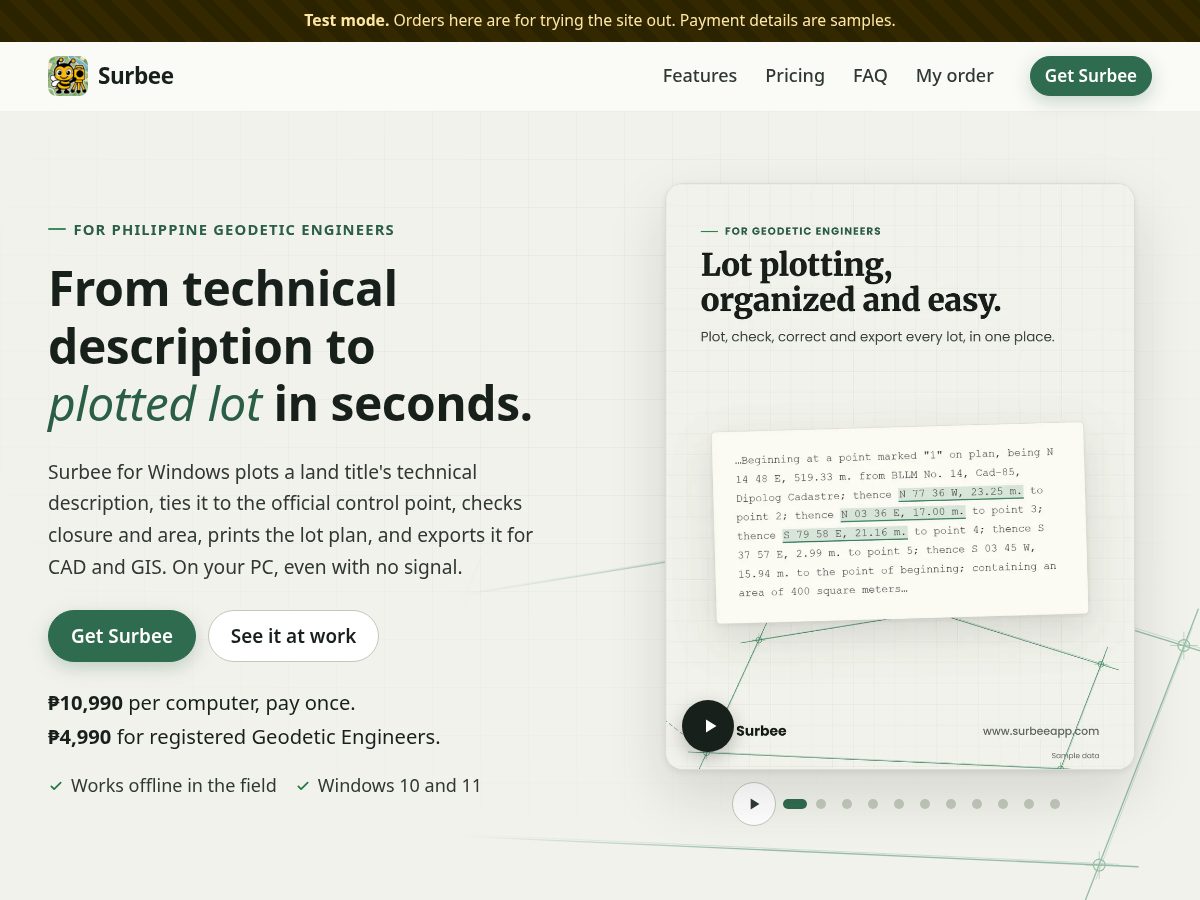The width and height of the screenshot is (1200, 900).
Task: Click the highlighted 'S 79 58 E, 21.16 m.' bearing
Action: [845, 533]
